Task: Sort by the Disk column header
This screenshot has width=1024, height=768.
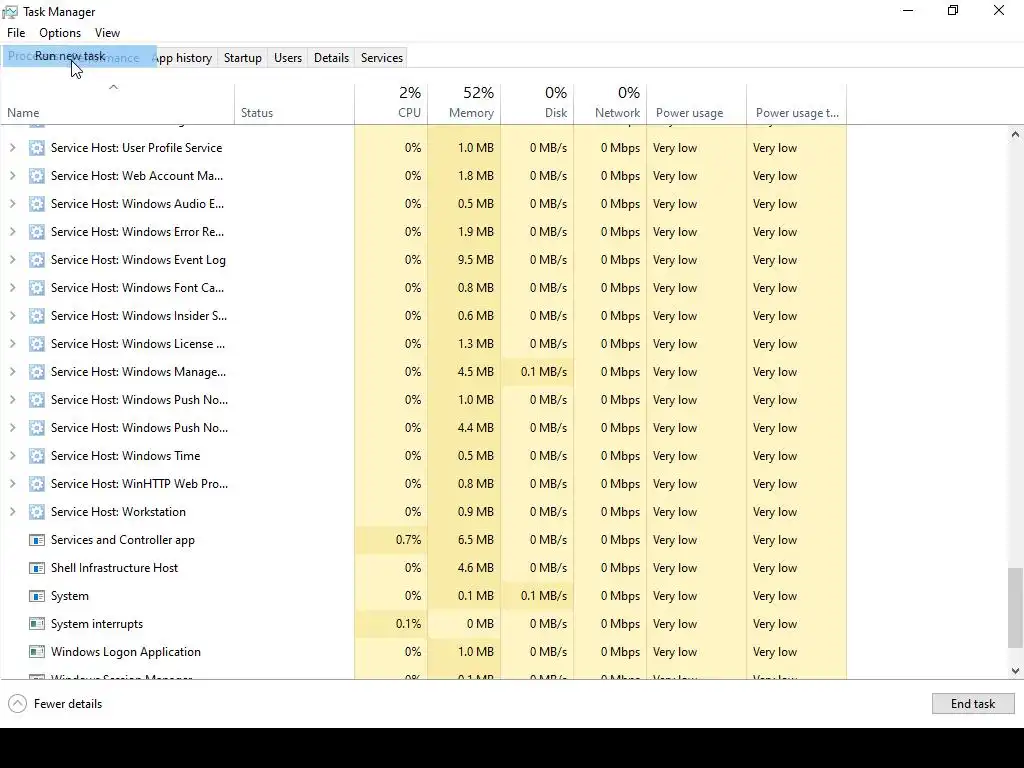Action: click(x=537, y=104)
